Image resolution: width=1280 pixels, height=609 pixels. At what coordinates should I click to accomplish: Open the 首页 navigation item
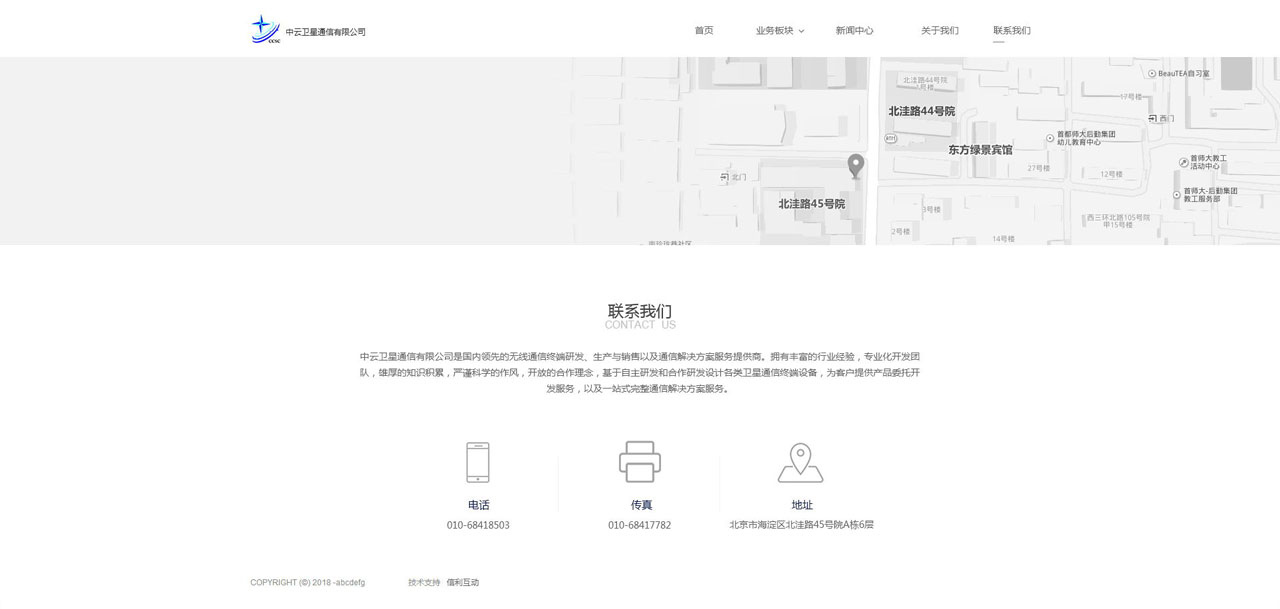point(704,31)
